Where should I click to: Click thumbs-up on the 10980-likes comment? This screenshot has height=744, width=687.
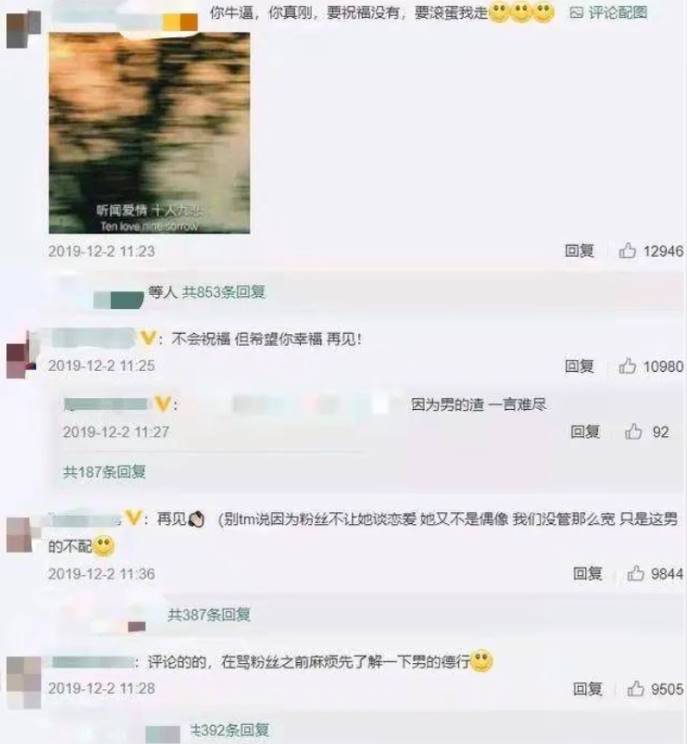[x=627, y=365]
